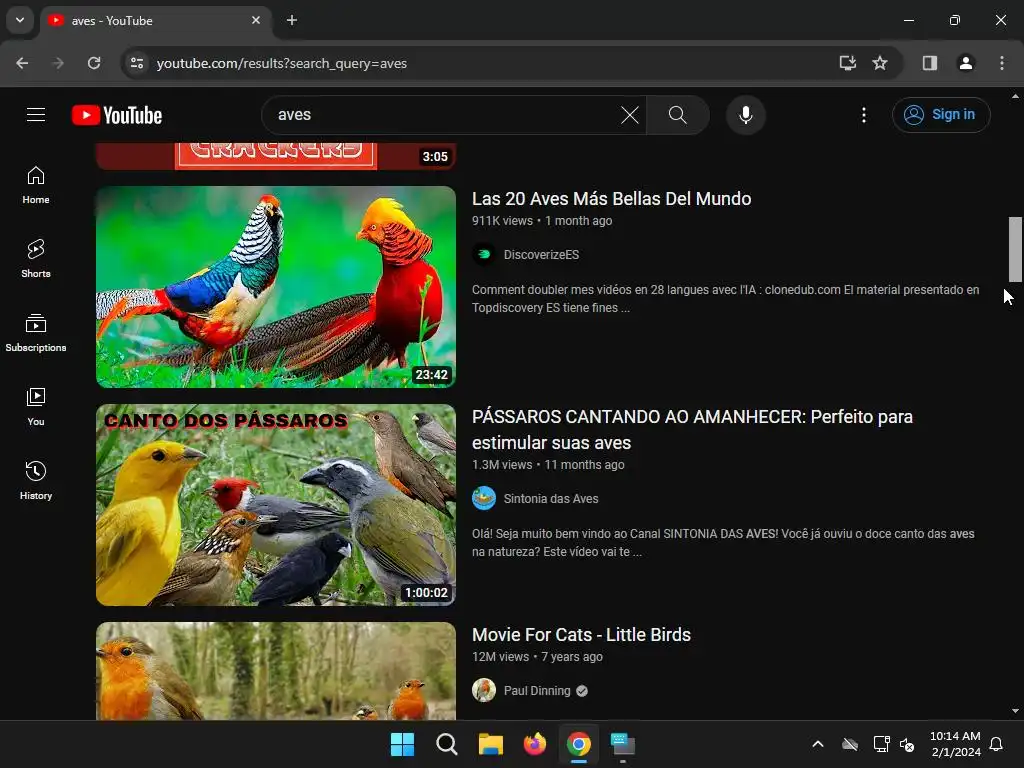The image size is (1024, 768).
Task: Click the browser back arrow
Action: coord(22,63)
